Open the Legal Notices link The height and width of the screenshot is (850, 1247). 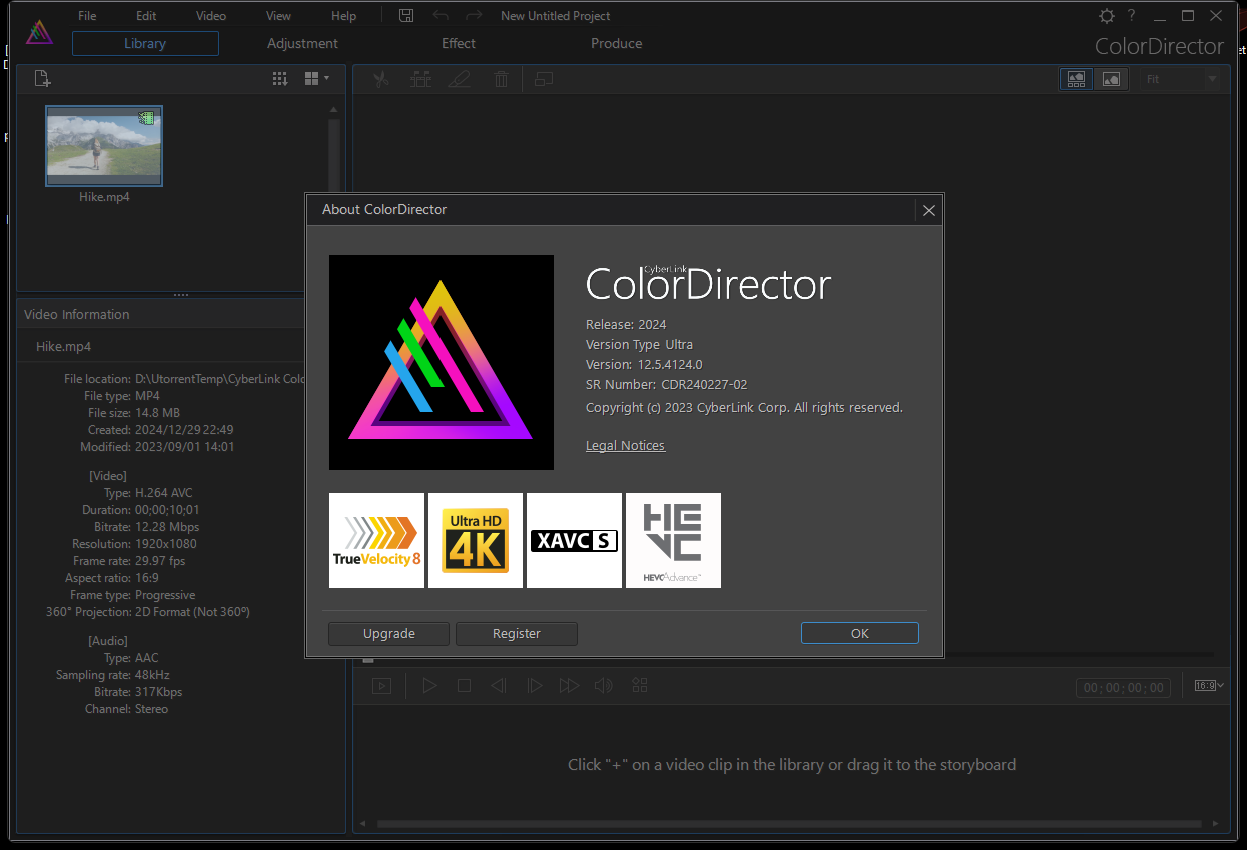pos(625,446)
